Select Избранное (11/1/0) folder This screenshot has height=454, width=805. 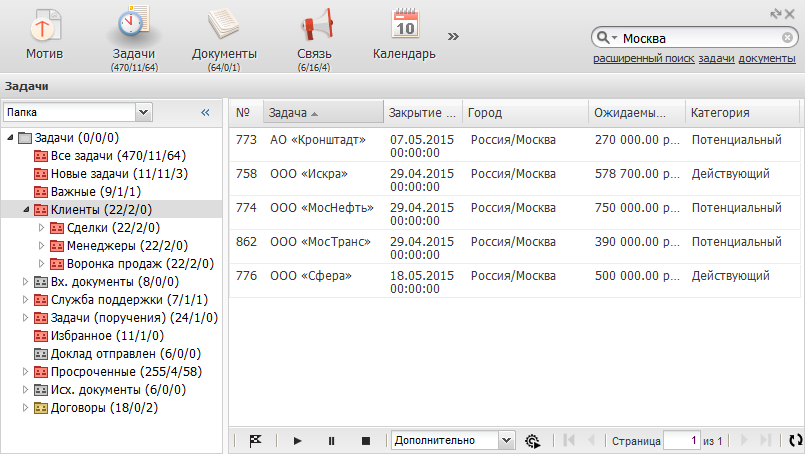(x=107, y=336)
